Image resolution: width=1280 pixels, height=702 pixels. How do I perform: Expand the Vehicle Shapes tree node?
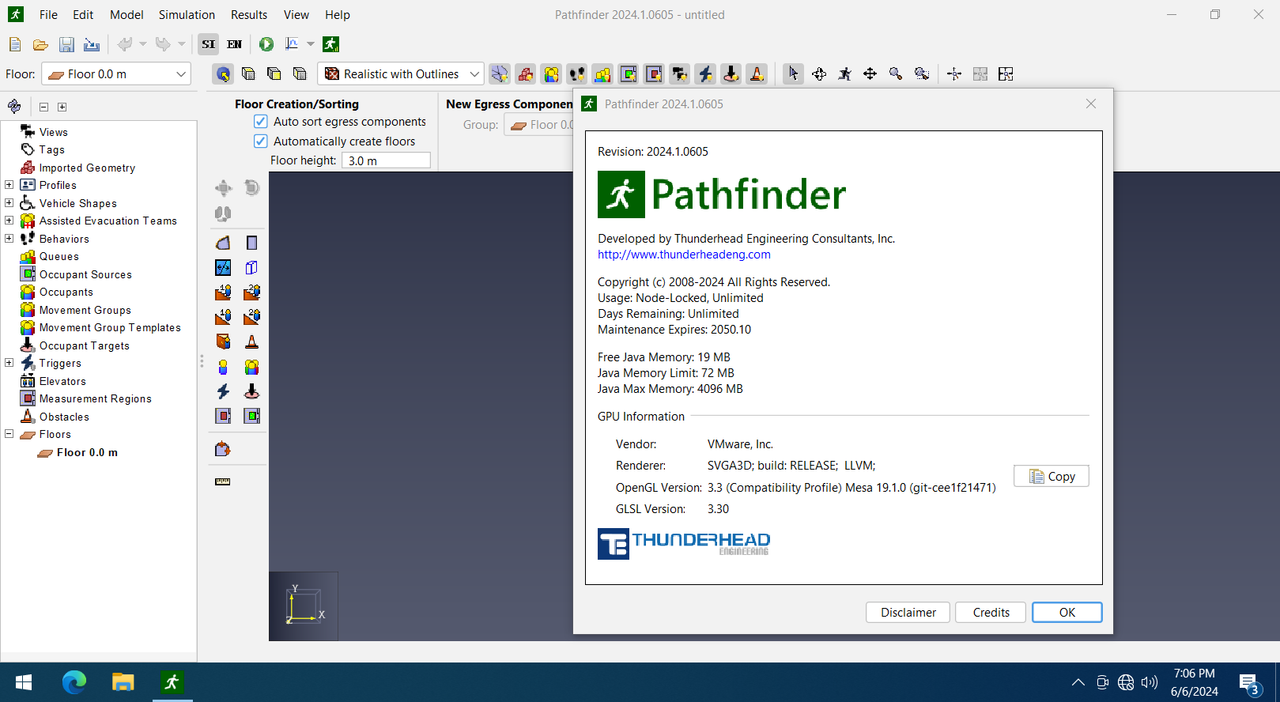point(9,203)
